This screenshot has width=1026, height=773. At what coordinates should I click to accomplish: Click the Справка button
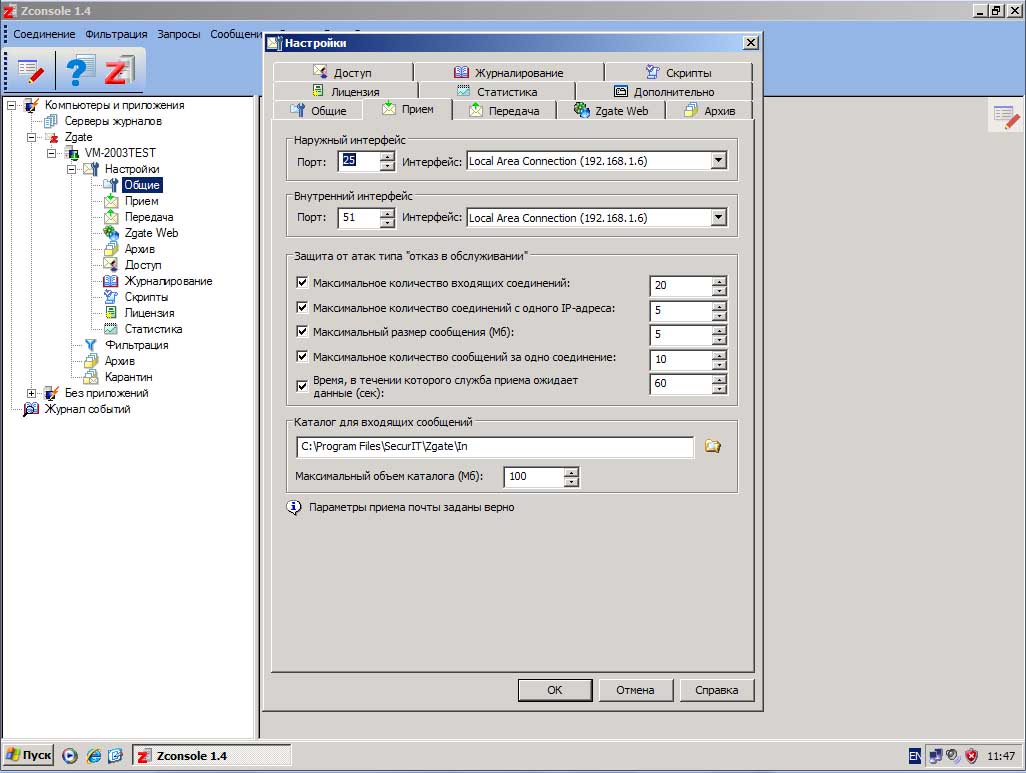coord(716,690)
